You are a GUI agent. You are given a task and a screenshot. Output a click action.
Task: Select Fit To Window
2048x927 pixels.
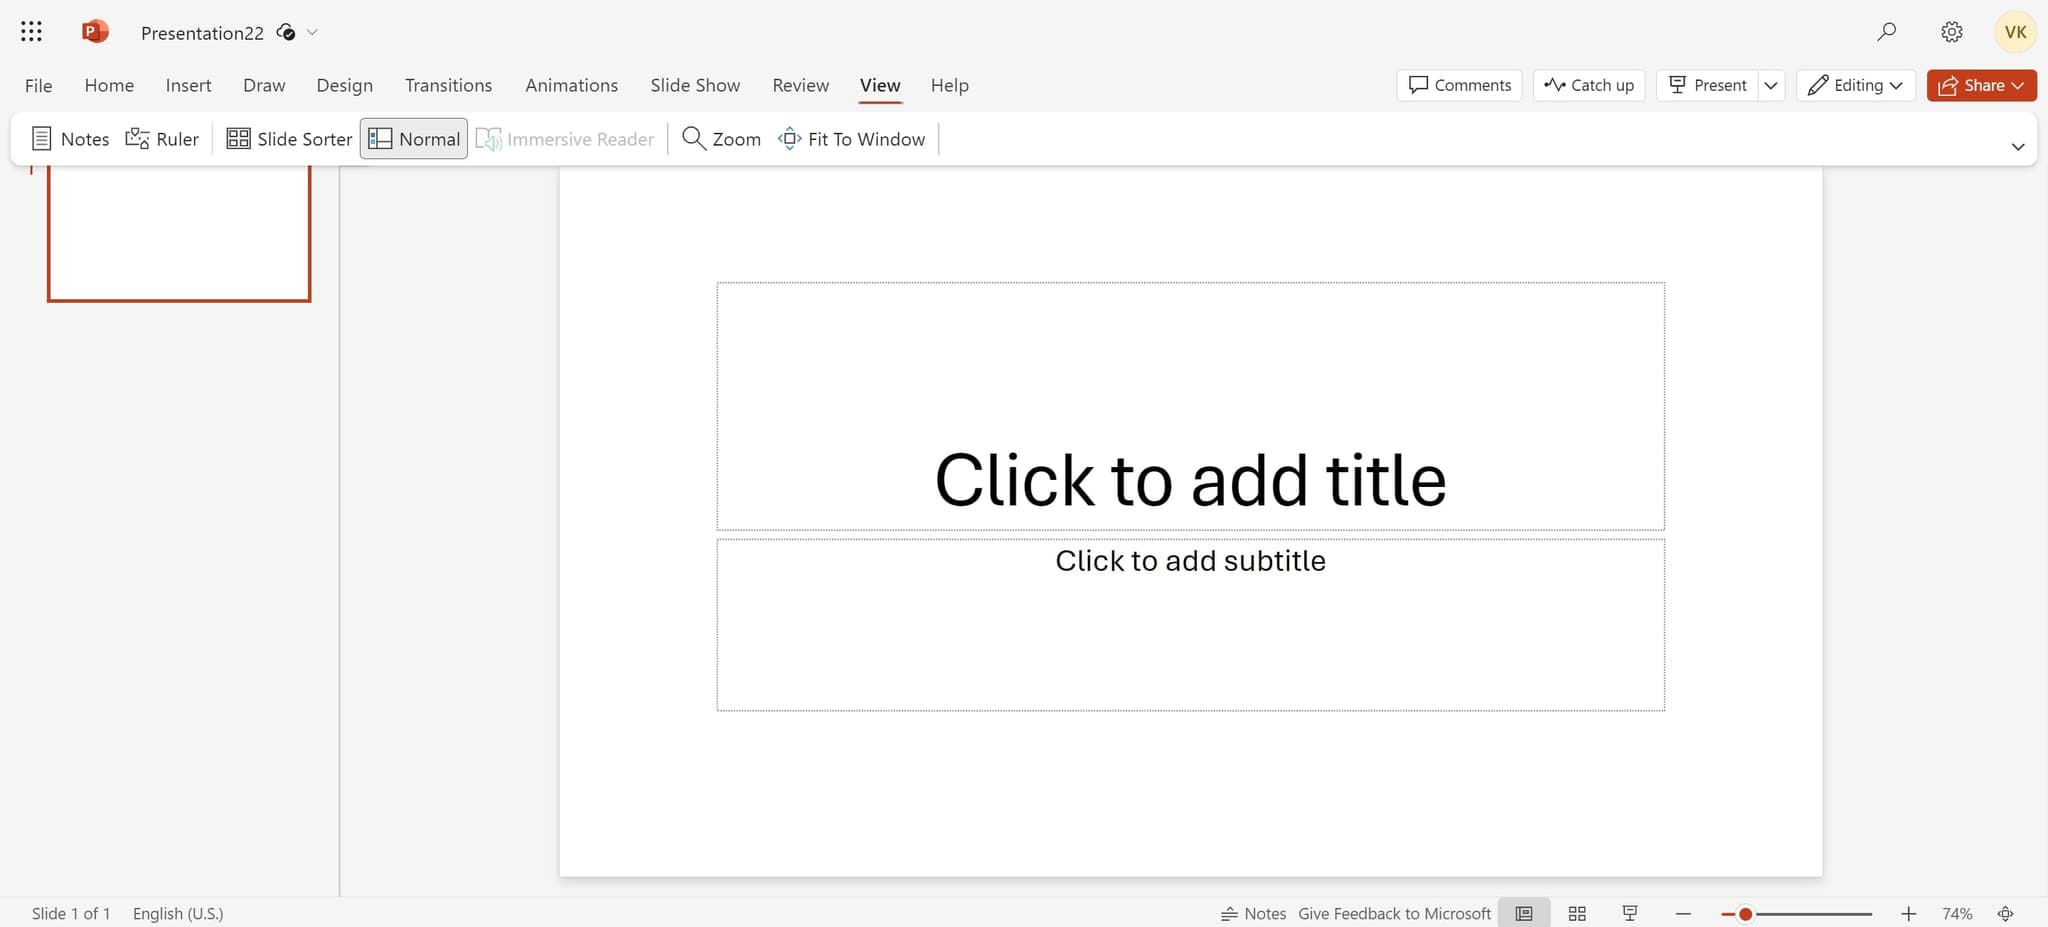pyautogui.click(x=851, y=138)
